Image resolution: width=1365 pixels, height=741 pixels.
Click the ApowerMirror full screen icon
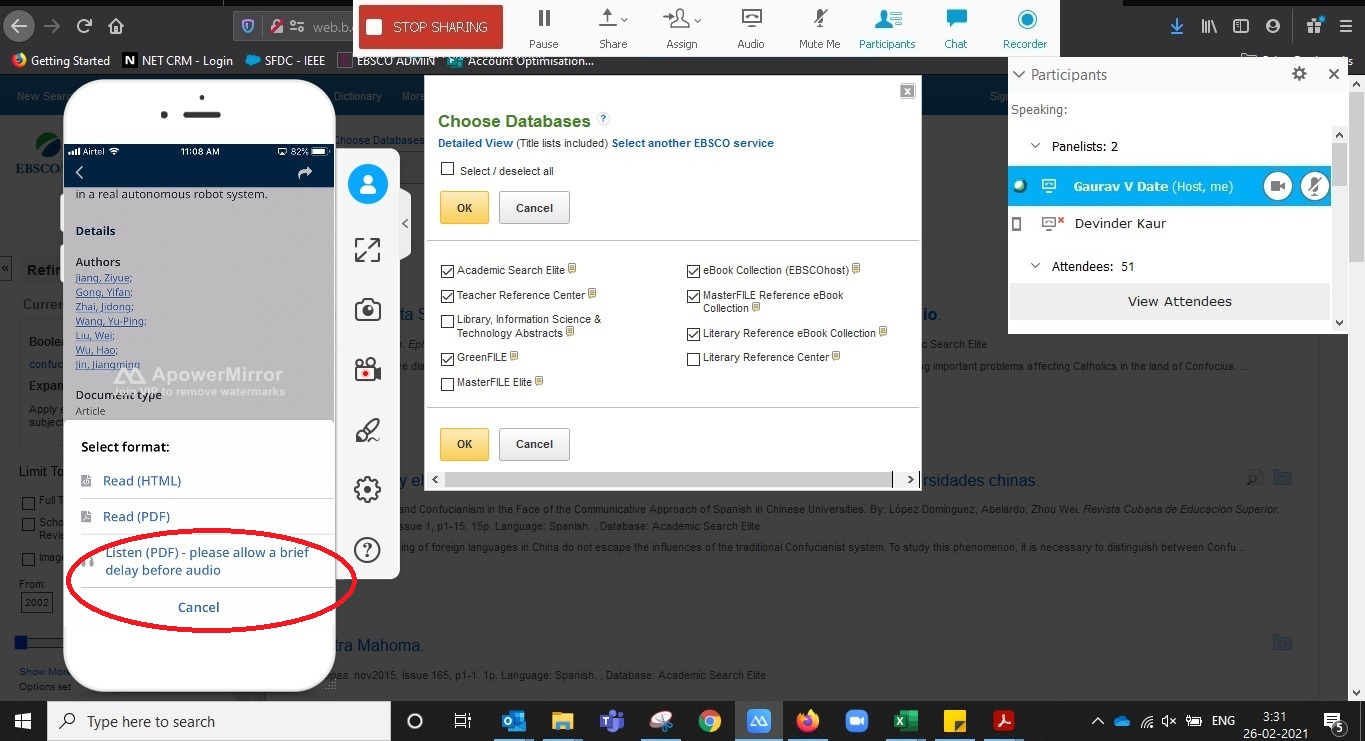point(367,250)
